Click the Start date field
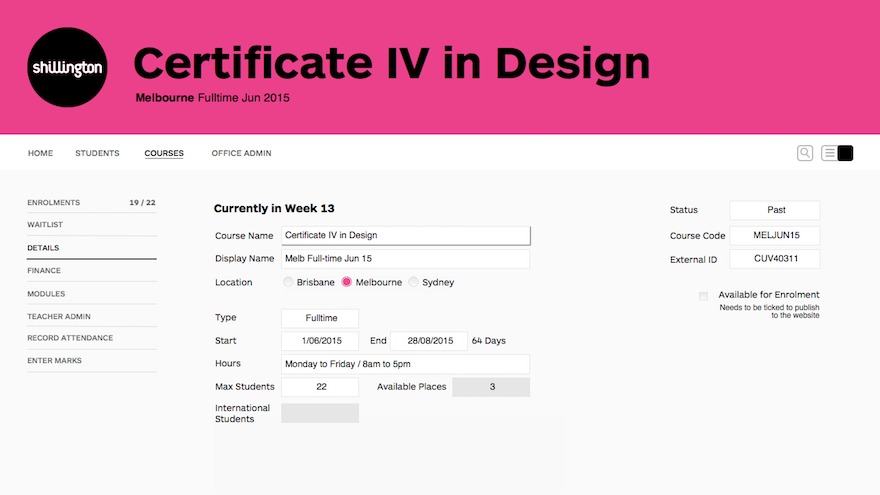Image resolution: width=880 pixels, height=495 pixels. 320,341
